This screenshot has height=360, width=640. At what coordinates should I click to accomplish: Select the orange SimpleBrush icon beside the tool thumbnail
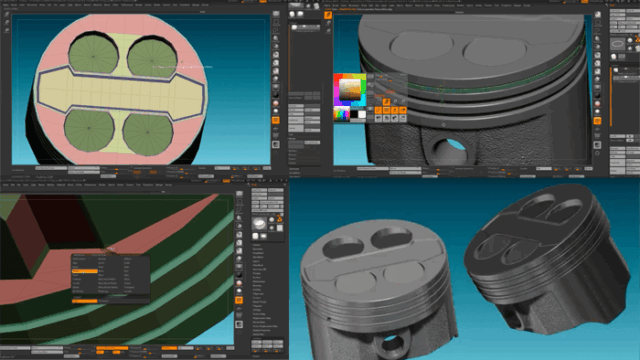tap(280, 219)
